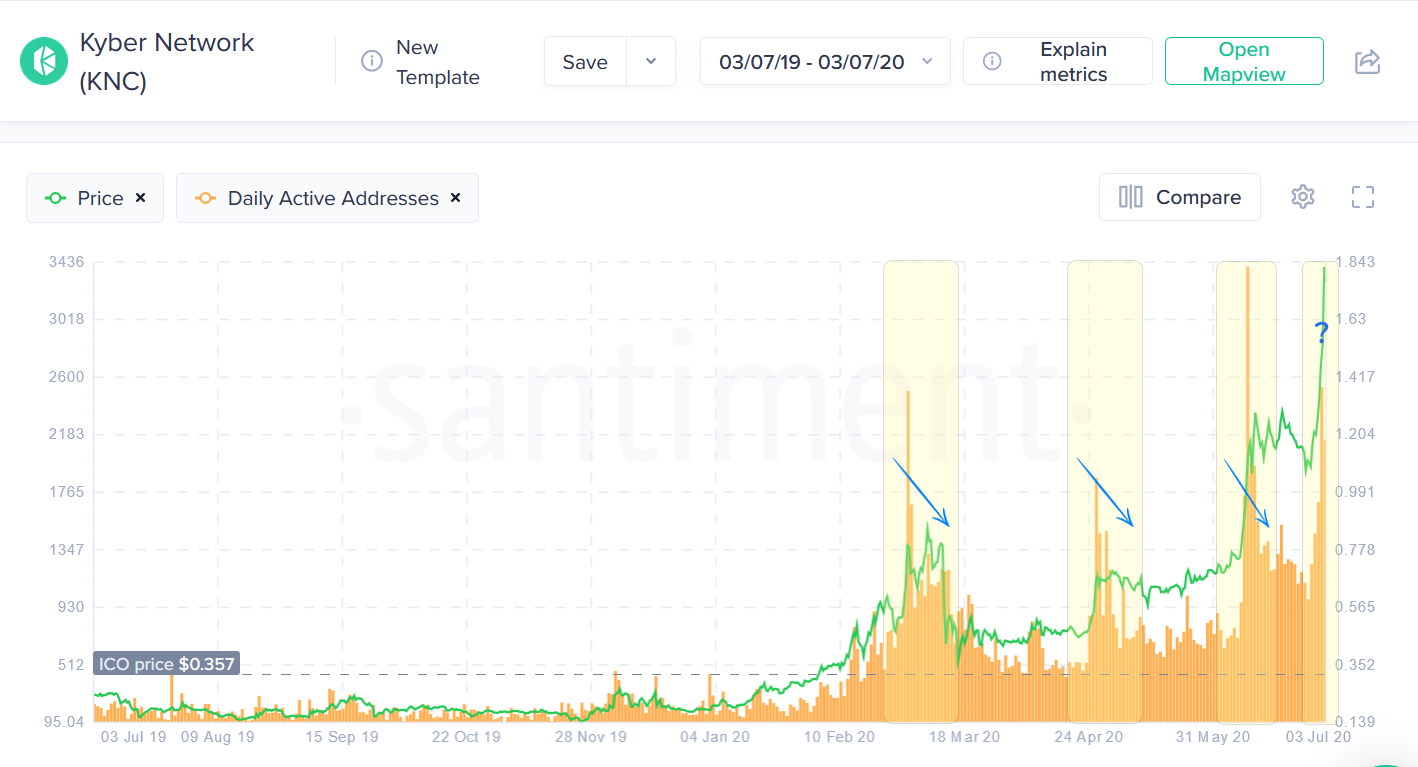
Task: Open the date range 03/07/19 - 03/07/20 picker
Action: click(825, 61)
